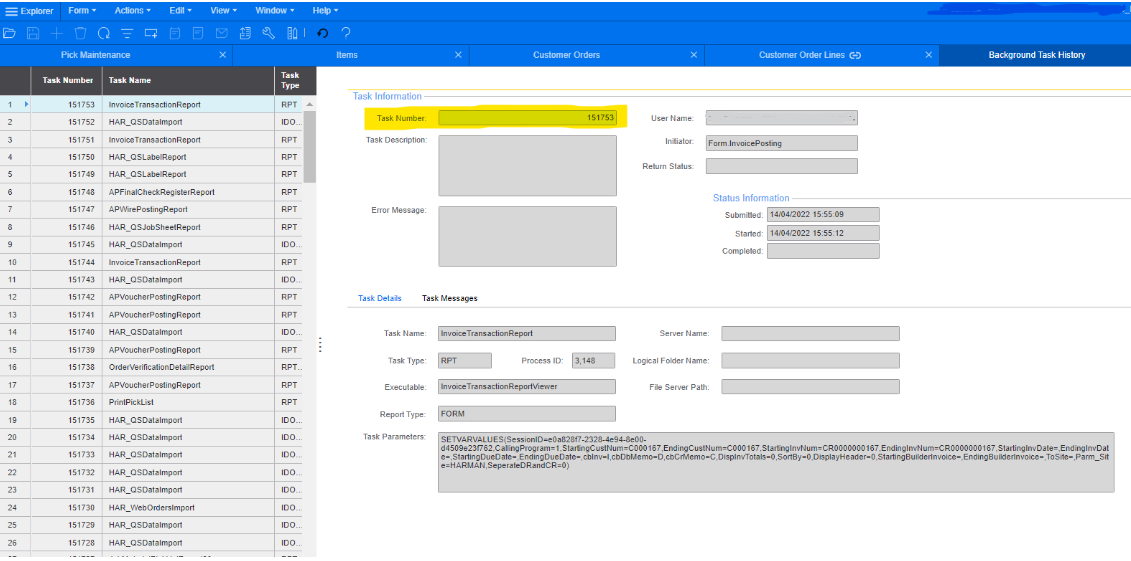Open the Window dropdown menu
The image size is (1131, 561).
pyautogui.click(x=274, y=10)
